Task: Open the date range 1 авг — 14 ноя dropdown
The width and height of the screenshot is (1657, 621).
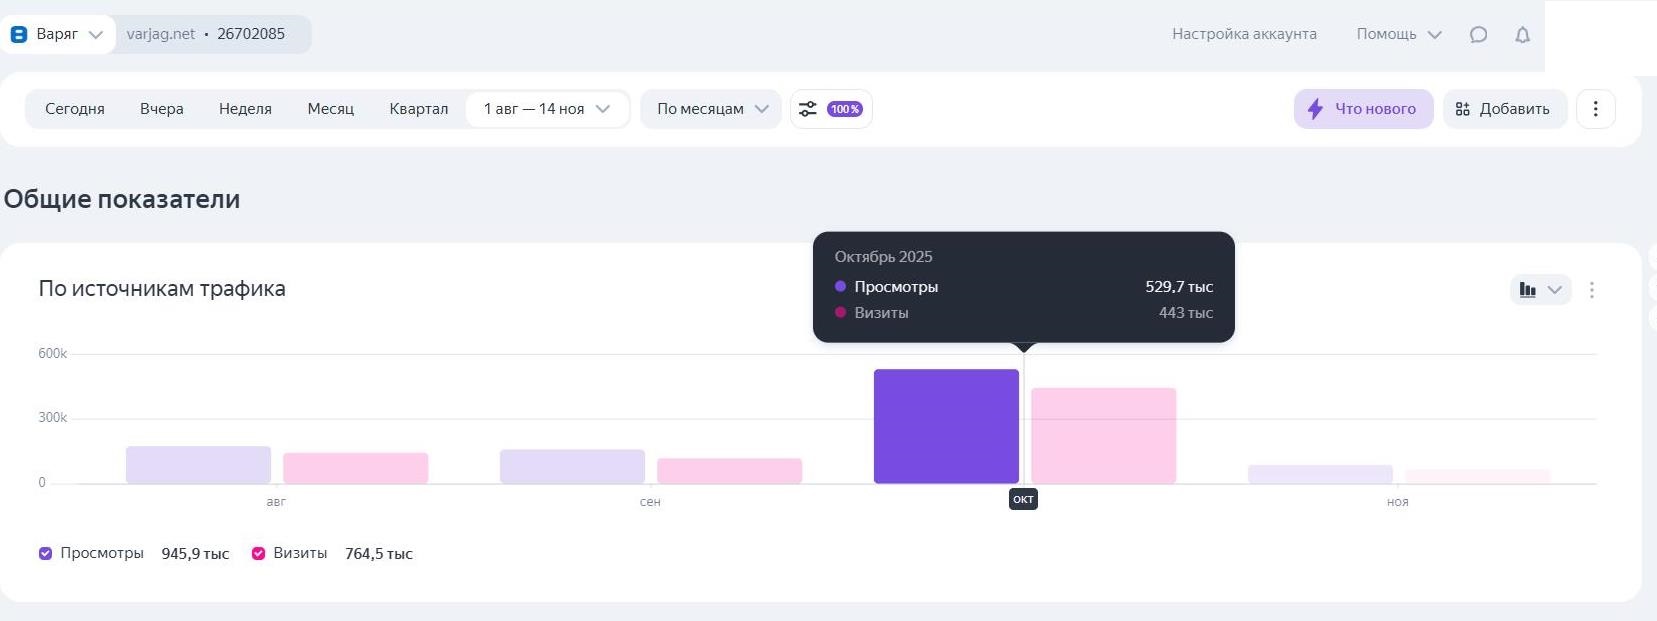Action: pos(546,109)
